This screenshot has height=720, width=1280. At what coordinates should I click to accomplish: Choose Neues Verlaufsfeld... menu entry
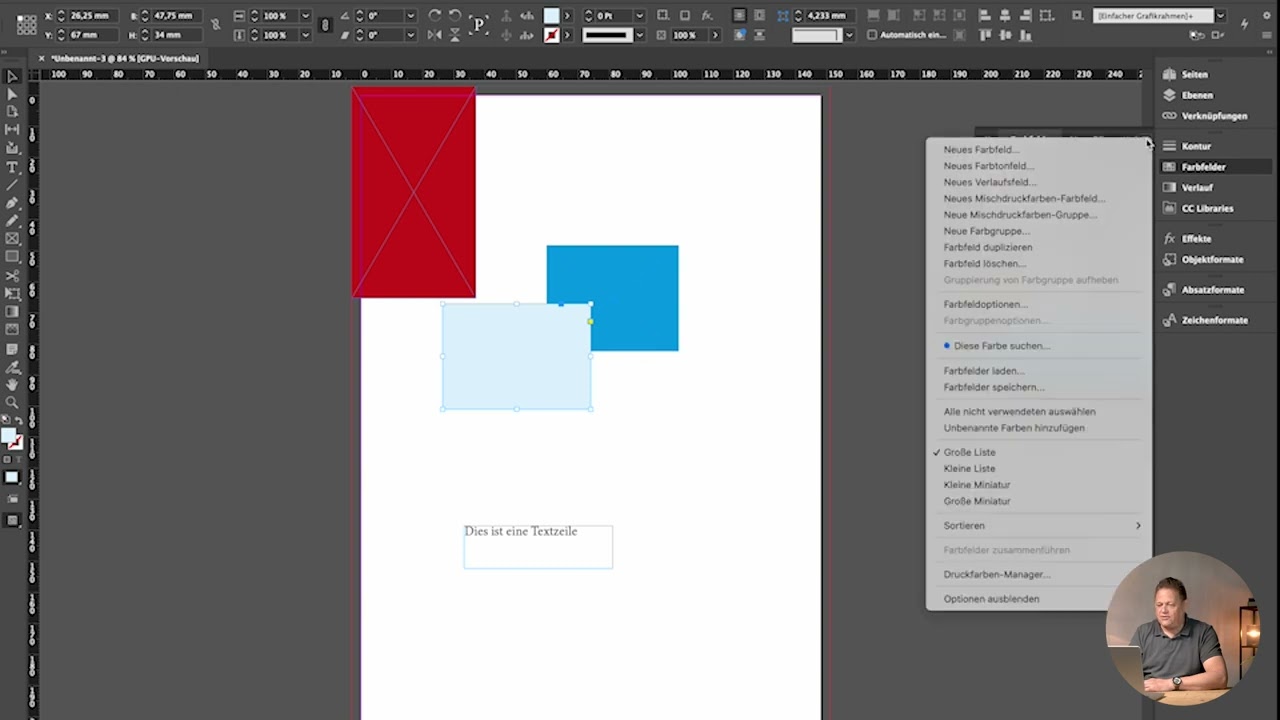[990, 182]
